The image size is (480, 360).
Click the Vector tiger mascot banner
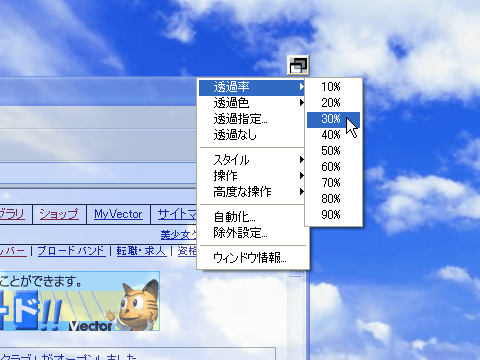[x=79, y=301]
